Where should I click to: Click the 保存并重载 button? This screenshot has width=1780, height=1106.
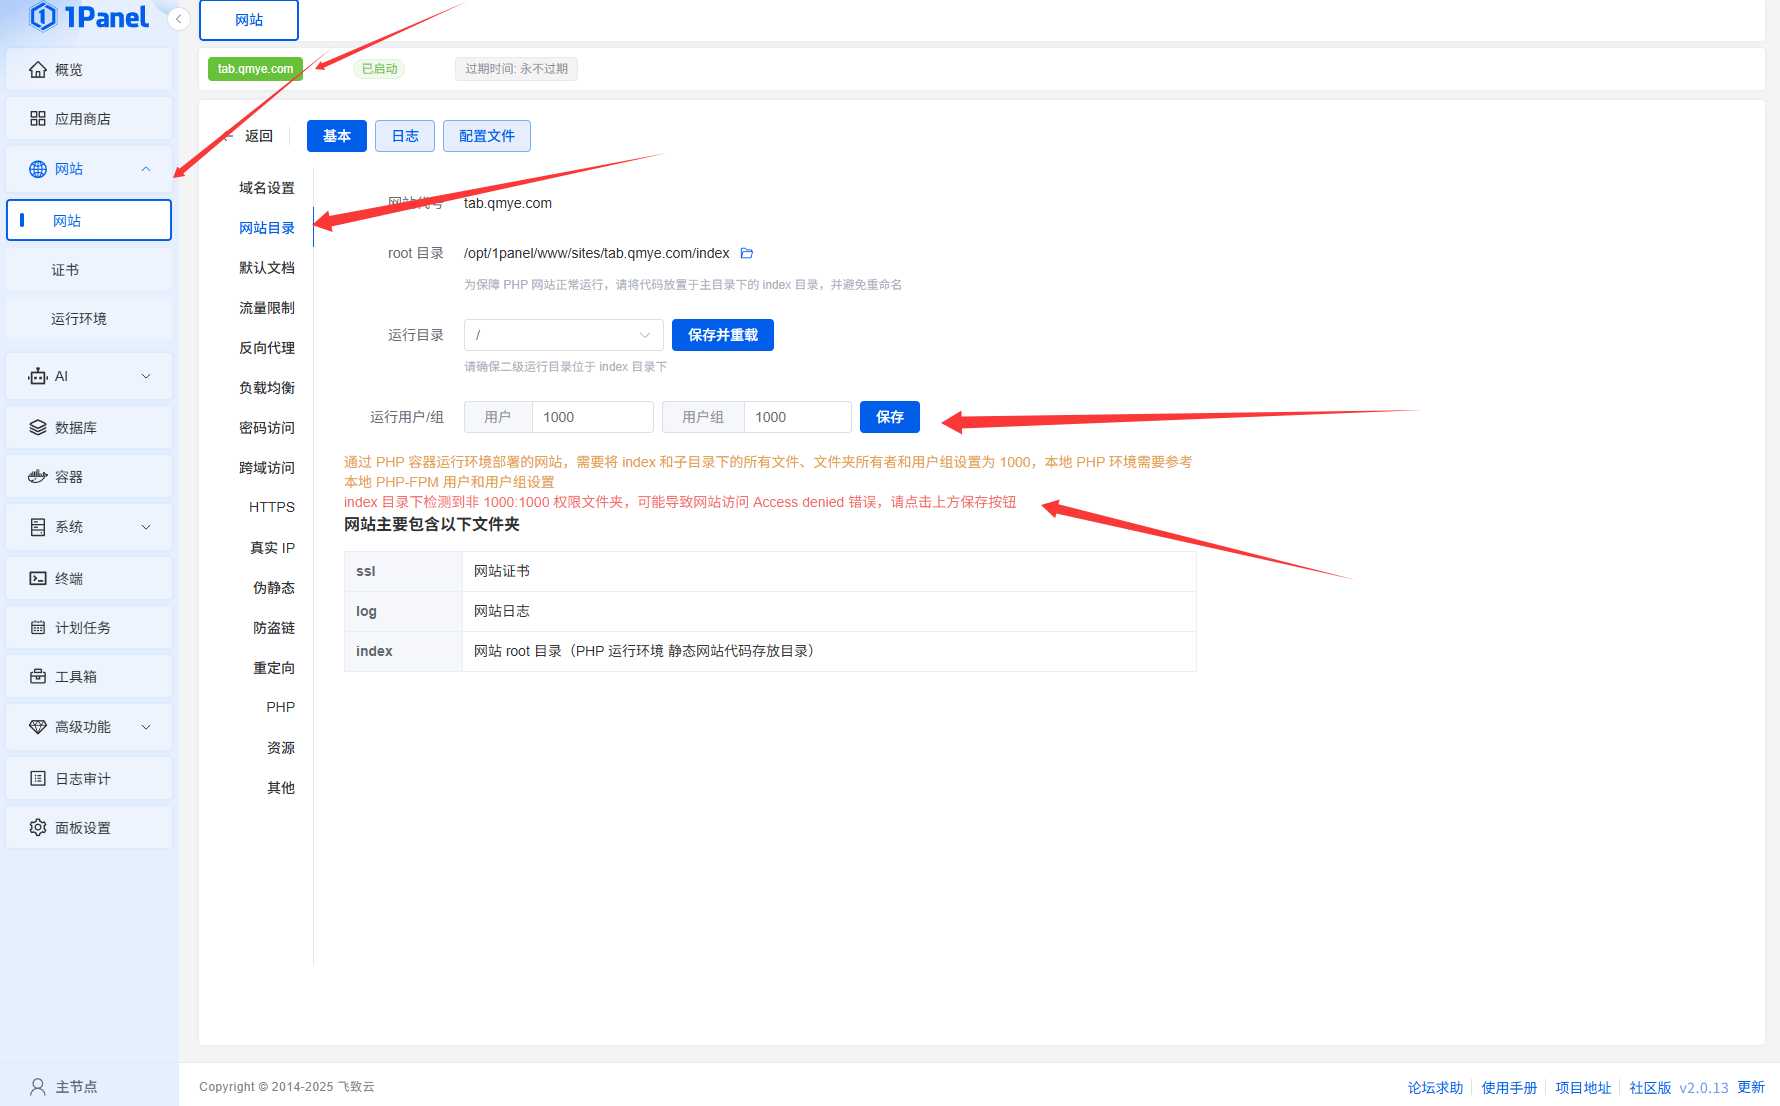point(722,335)
